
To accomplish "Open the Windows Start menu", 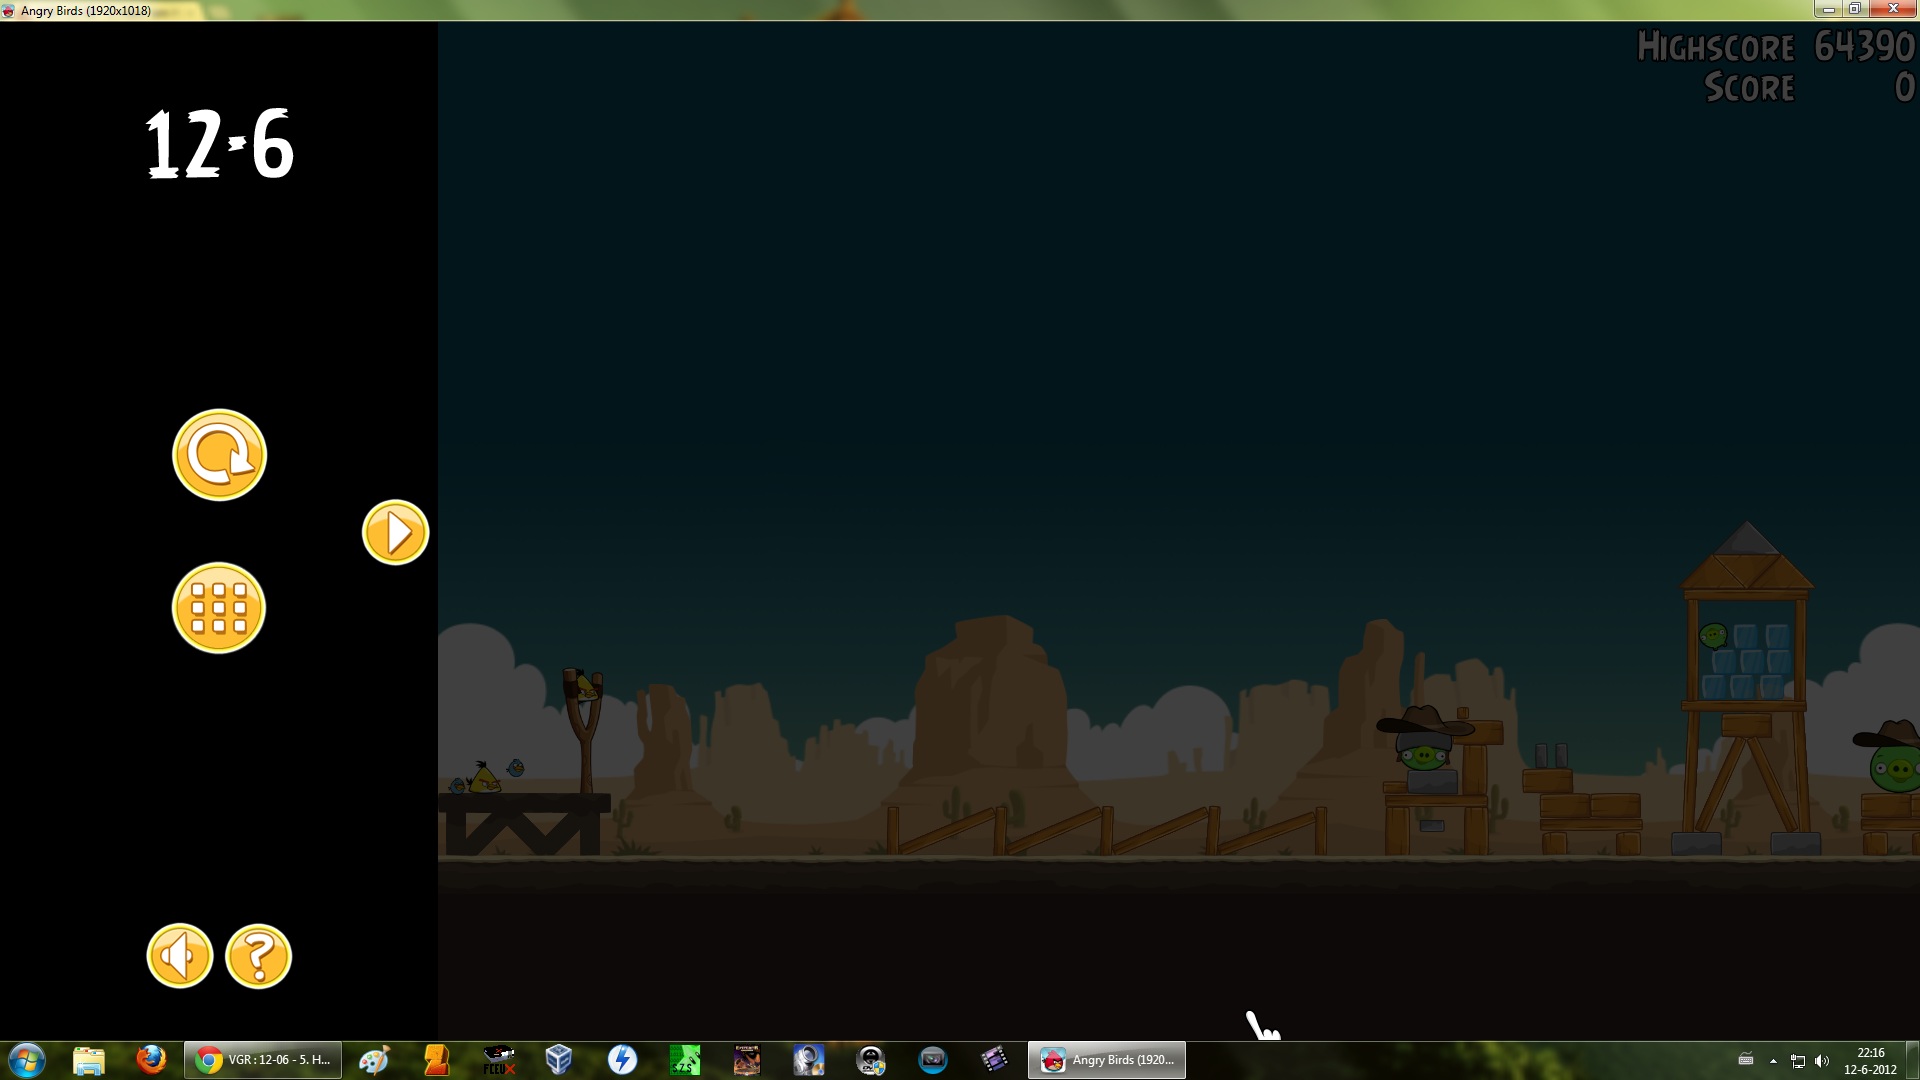I will coord(27,1060).
